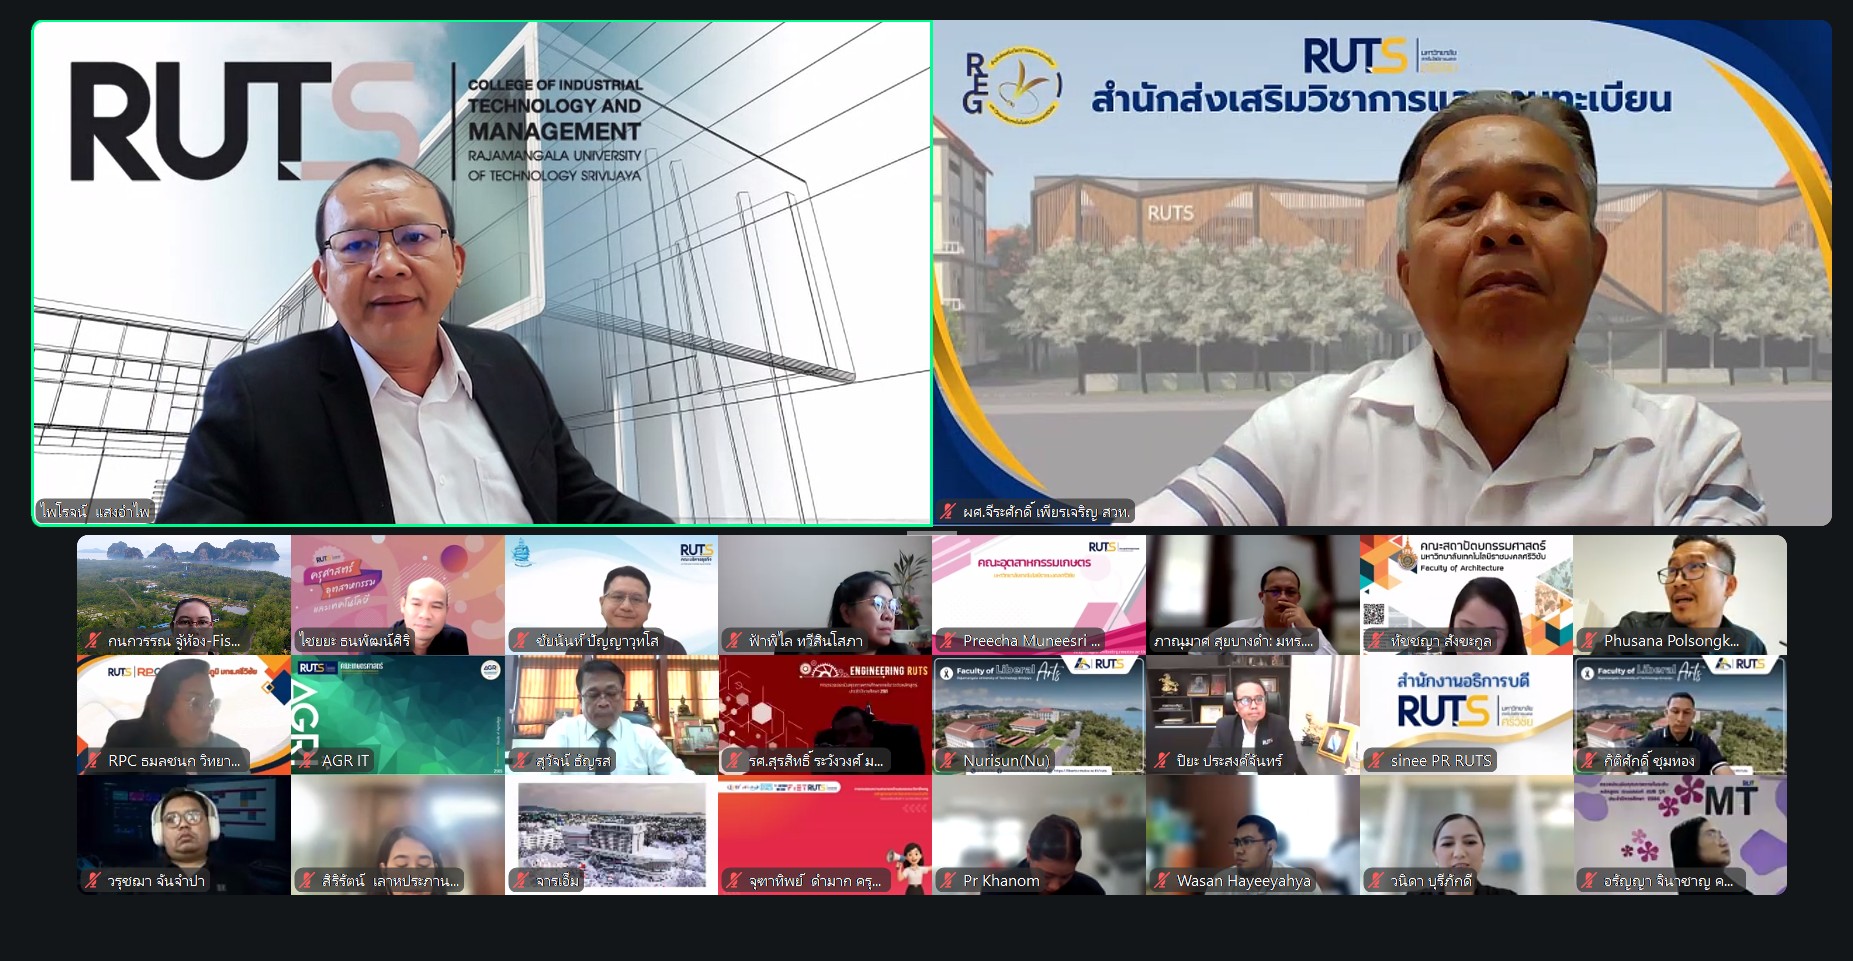Click muted mic icon on Preecha Muneesri tile
Screen dimensions: 1853x961
[948, 641]
